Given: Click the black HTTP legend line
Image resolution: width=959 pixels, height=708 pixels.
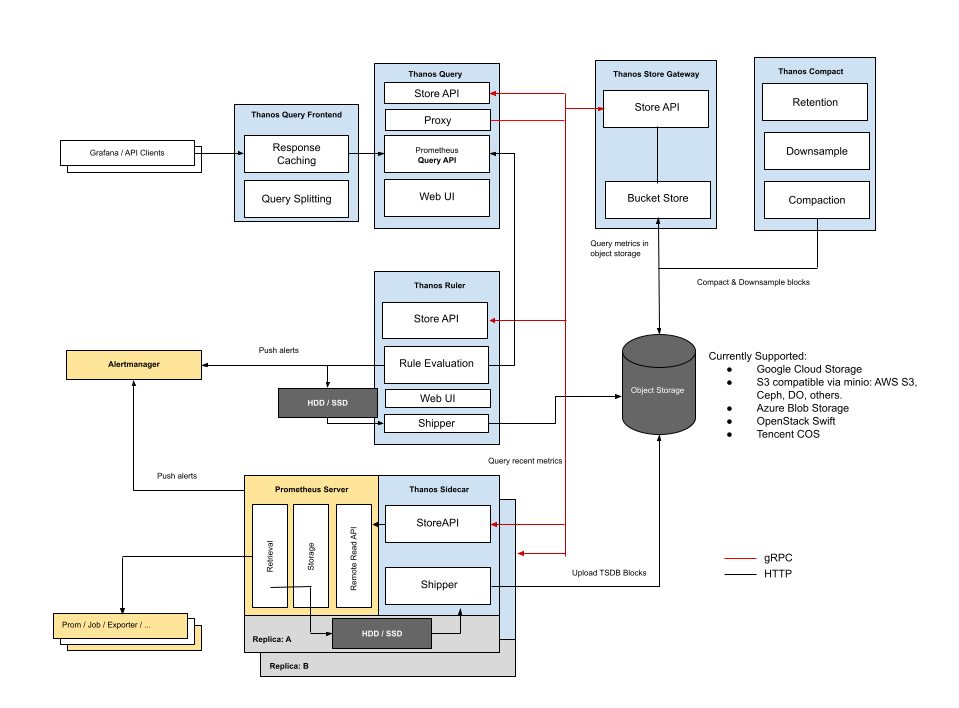Looking at the screenshot, I should [x=740, y=574].
